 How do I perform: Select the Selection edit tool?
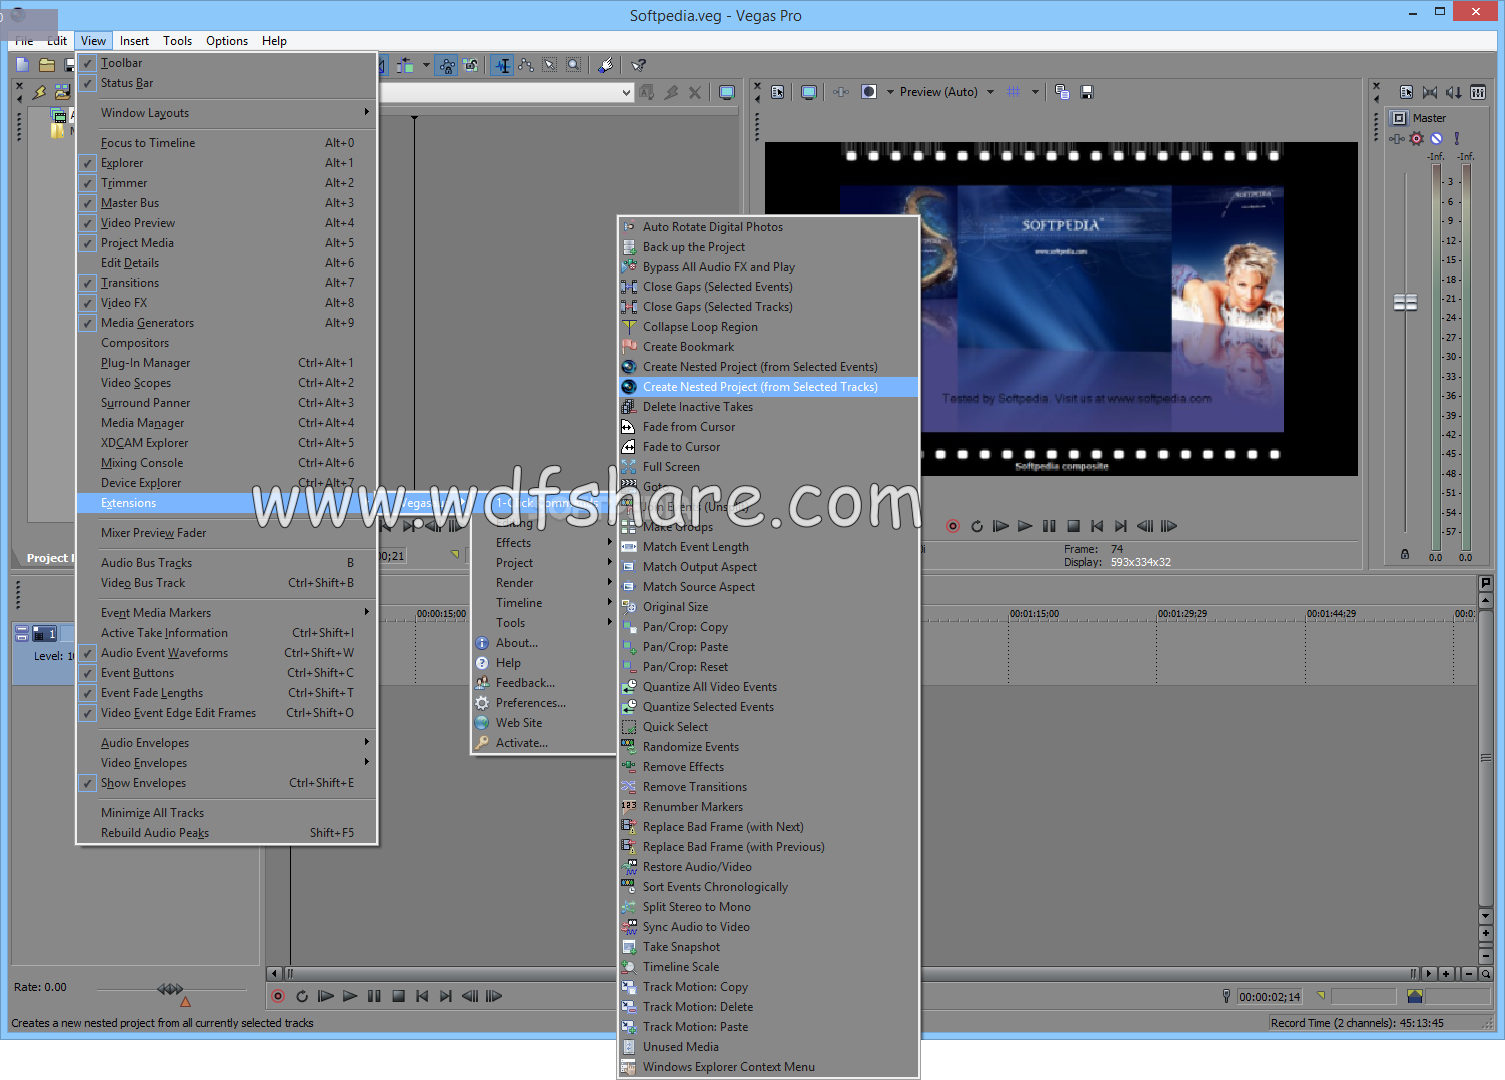click(550, 66)
